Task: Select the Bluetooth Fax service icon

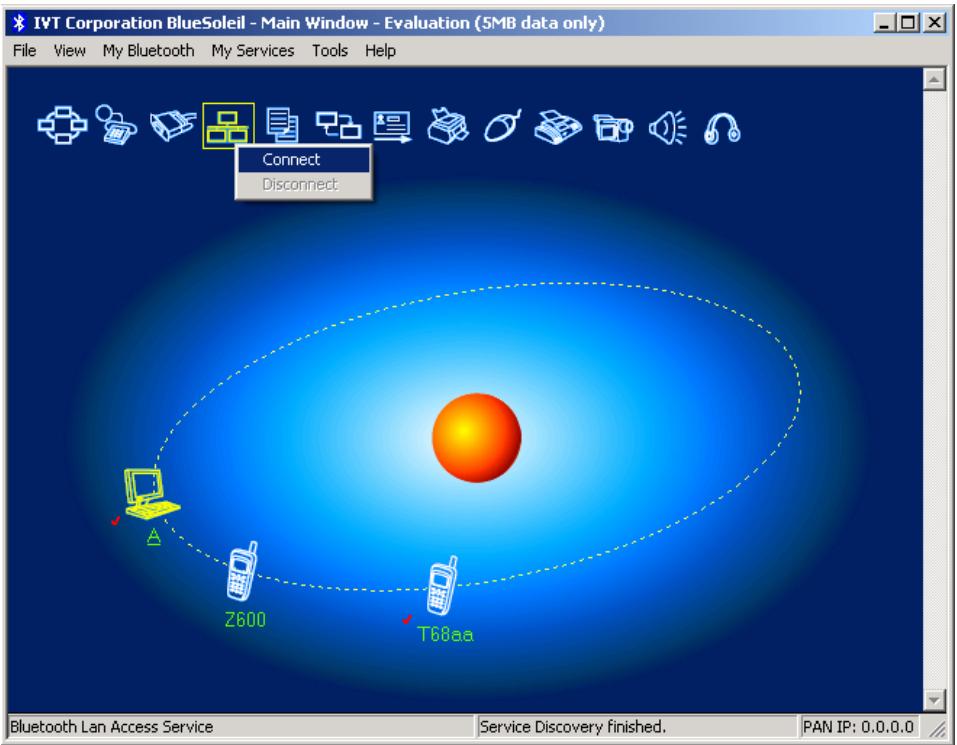Action: pyautogui.click(x=558, y=127)
